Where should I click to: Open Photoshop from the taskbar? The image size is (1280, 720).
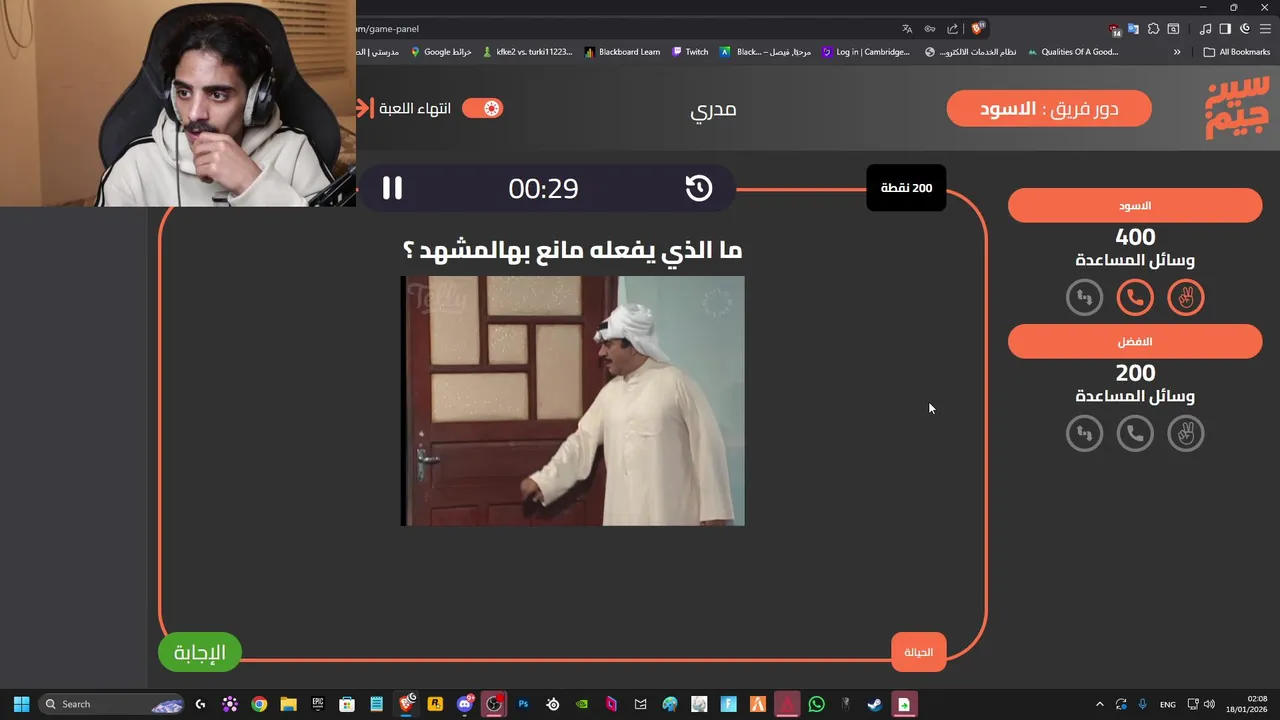pos(523,704)
